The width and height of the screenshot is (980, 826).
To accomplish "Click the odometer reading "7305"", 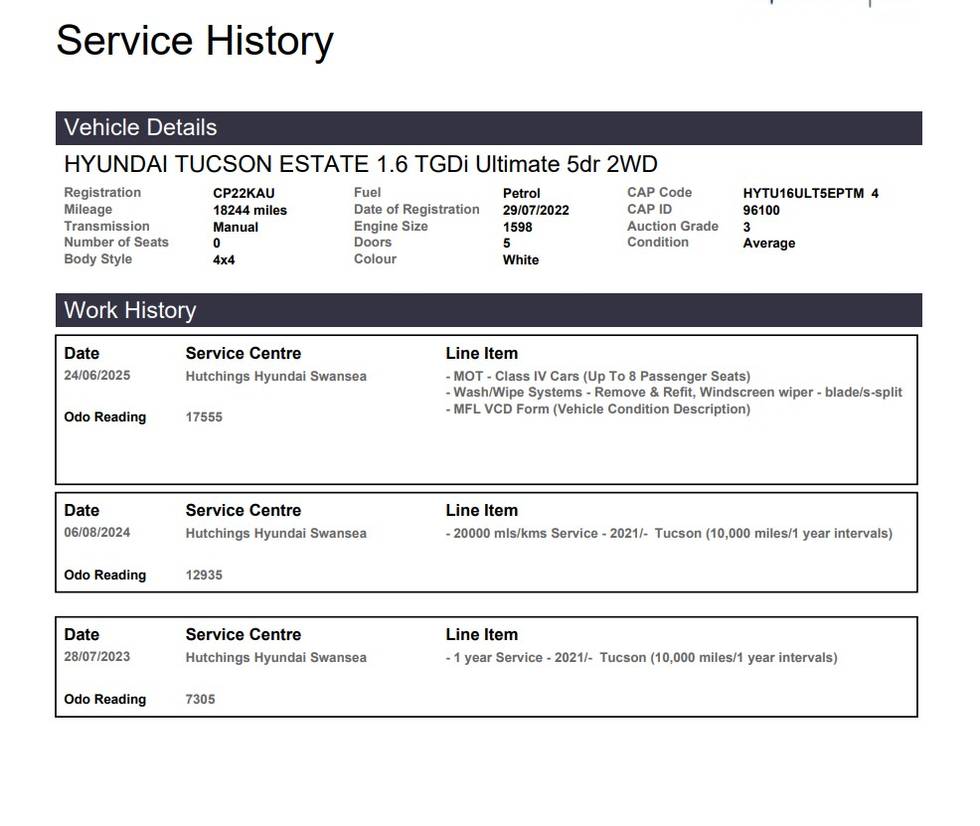I will (200, 699).
